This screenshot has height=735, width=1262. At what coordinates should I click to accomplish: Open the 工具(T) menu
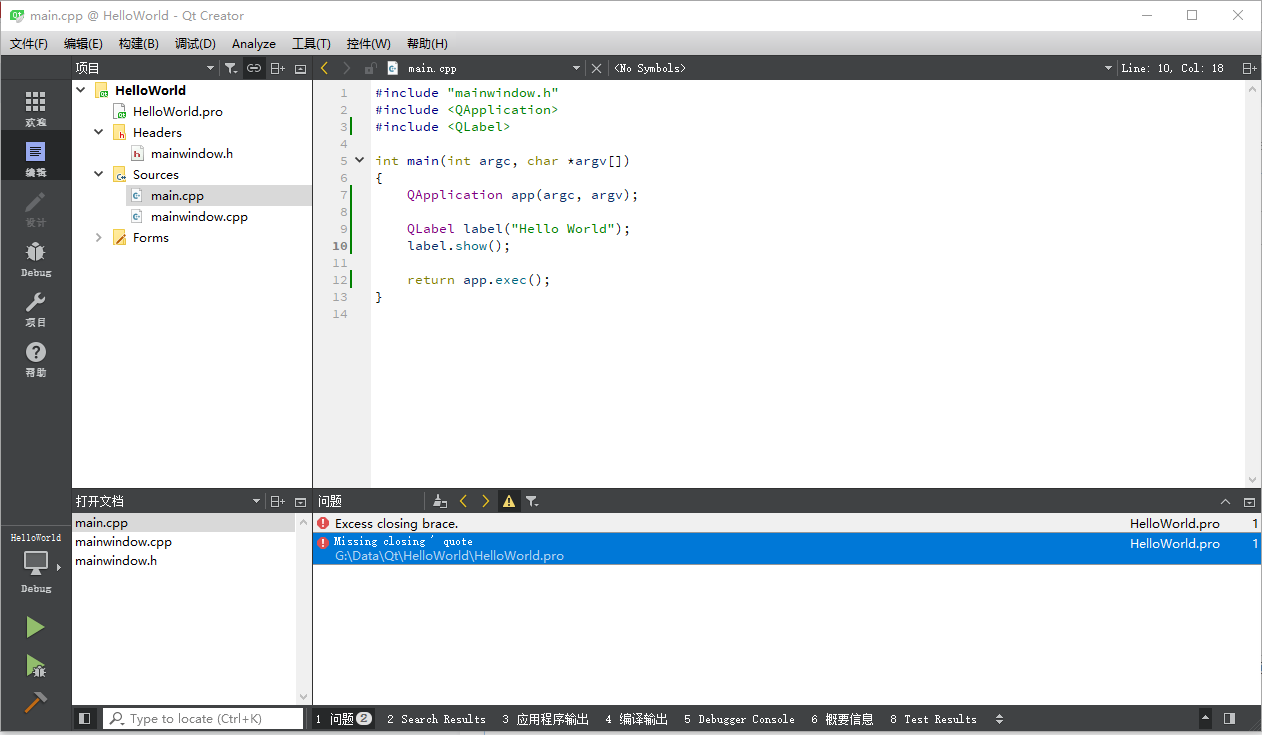coord(311,43)
